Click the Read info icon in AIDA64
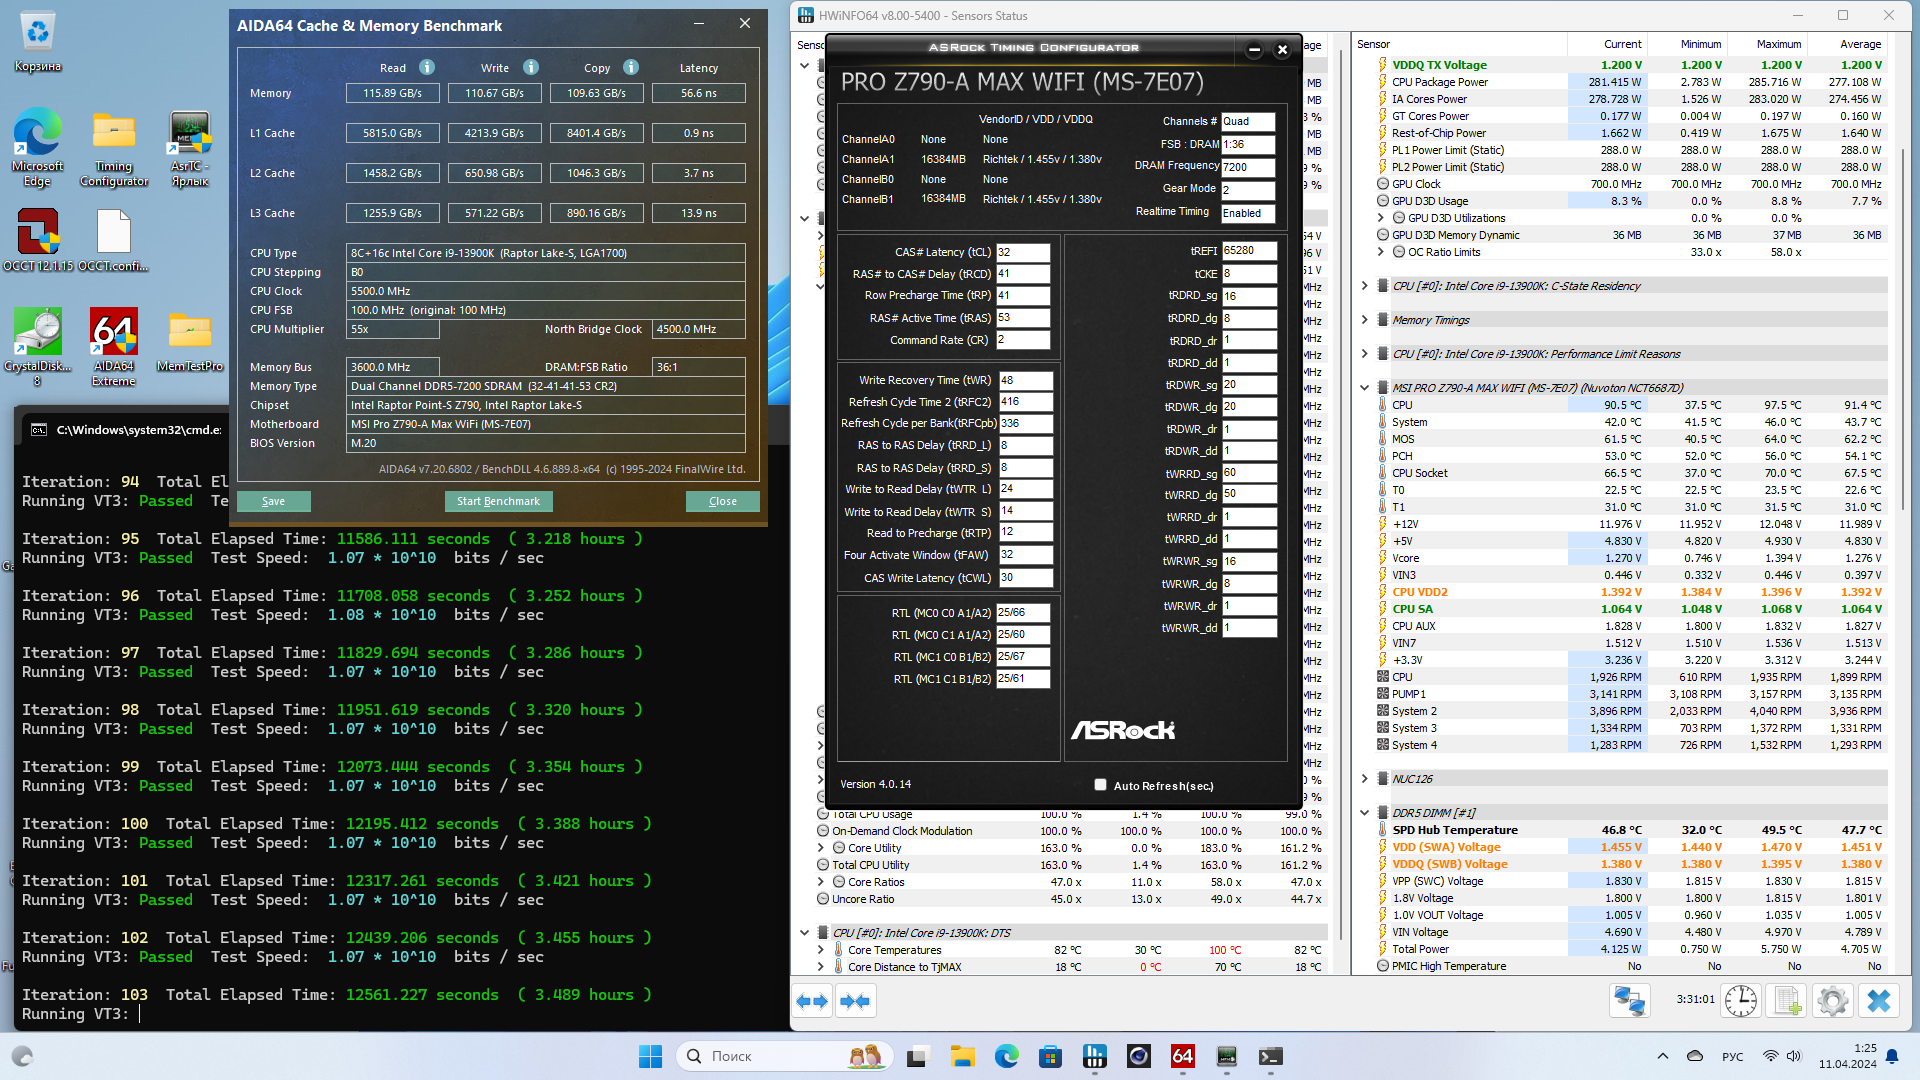 (427, 67)
